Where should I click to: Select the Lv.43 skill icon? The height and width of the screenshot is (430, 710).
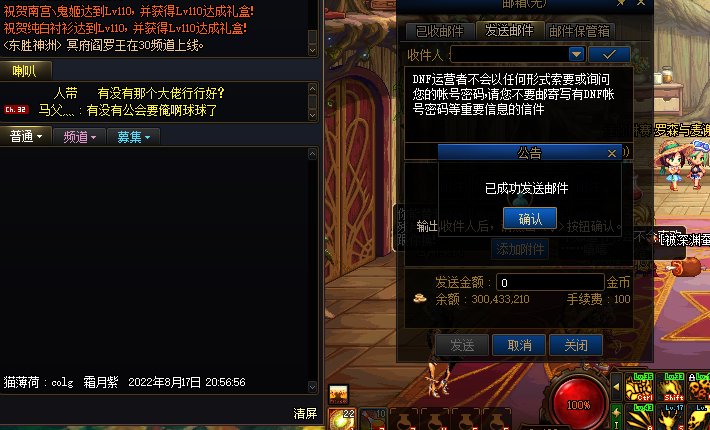click(x=639, y=416)
